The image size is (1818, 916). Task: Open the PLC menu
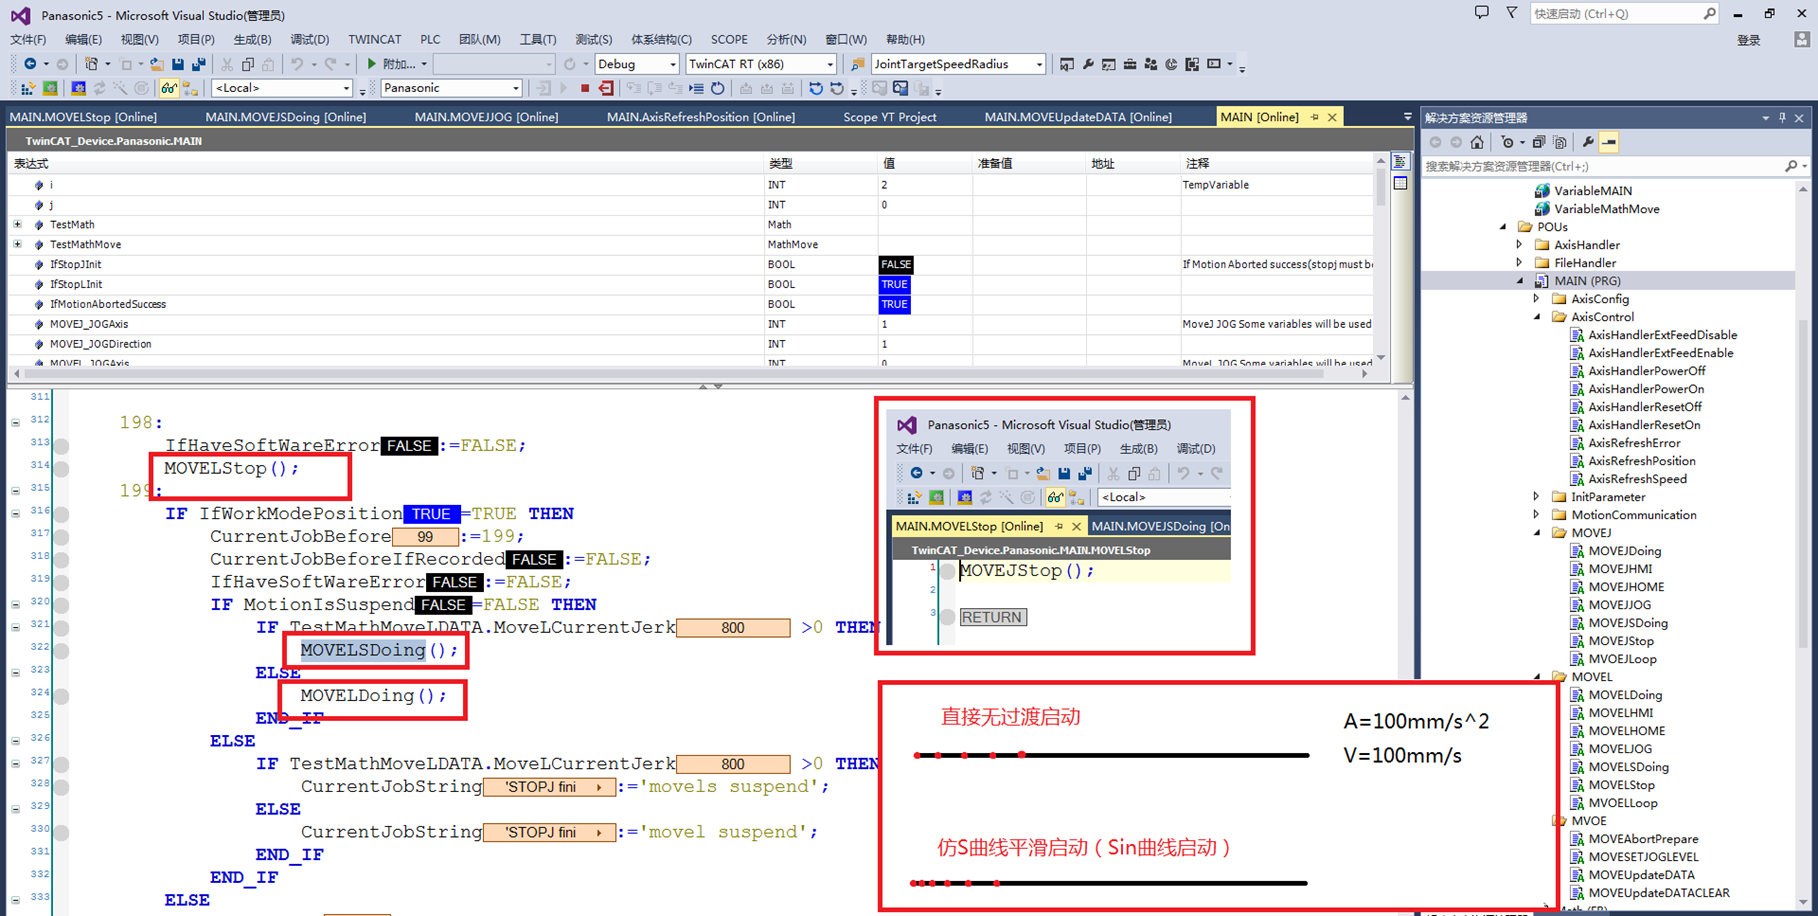click(430, 40)
